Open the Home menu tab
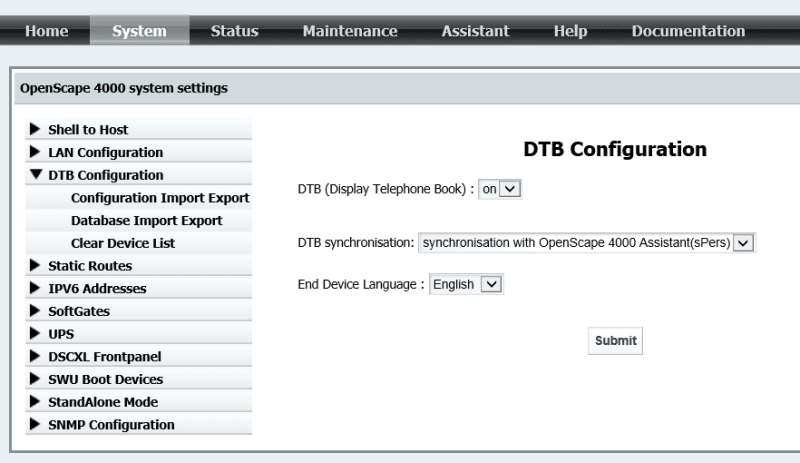 point(46,31)
